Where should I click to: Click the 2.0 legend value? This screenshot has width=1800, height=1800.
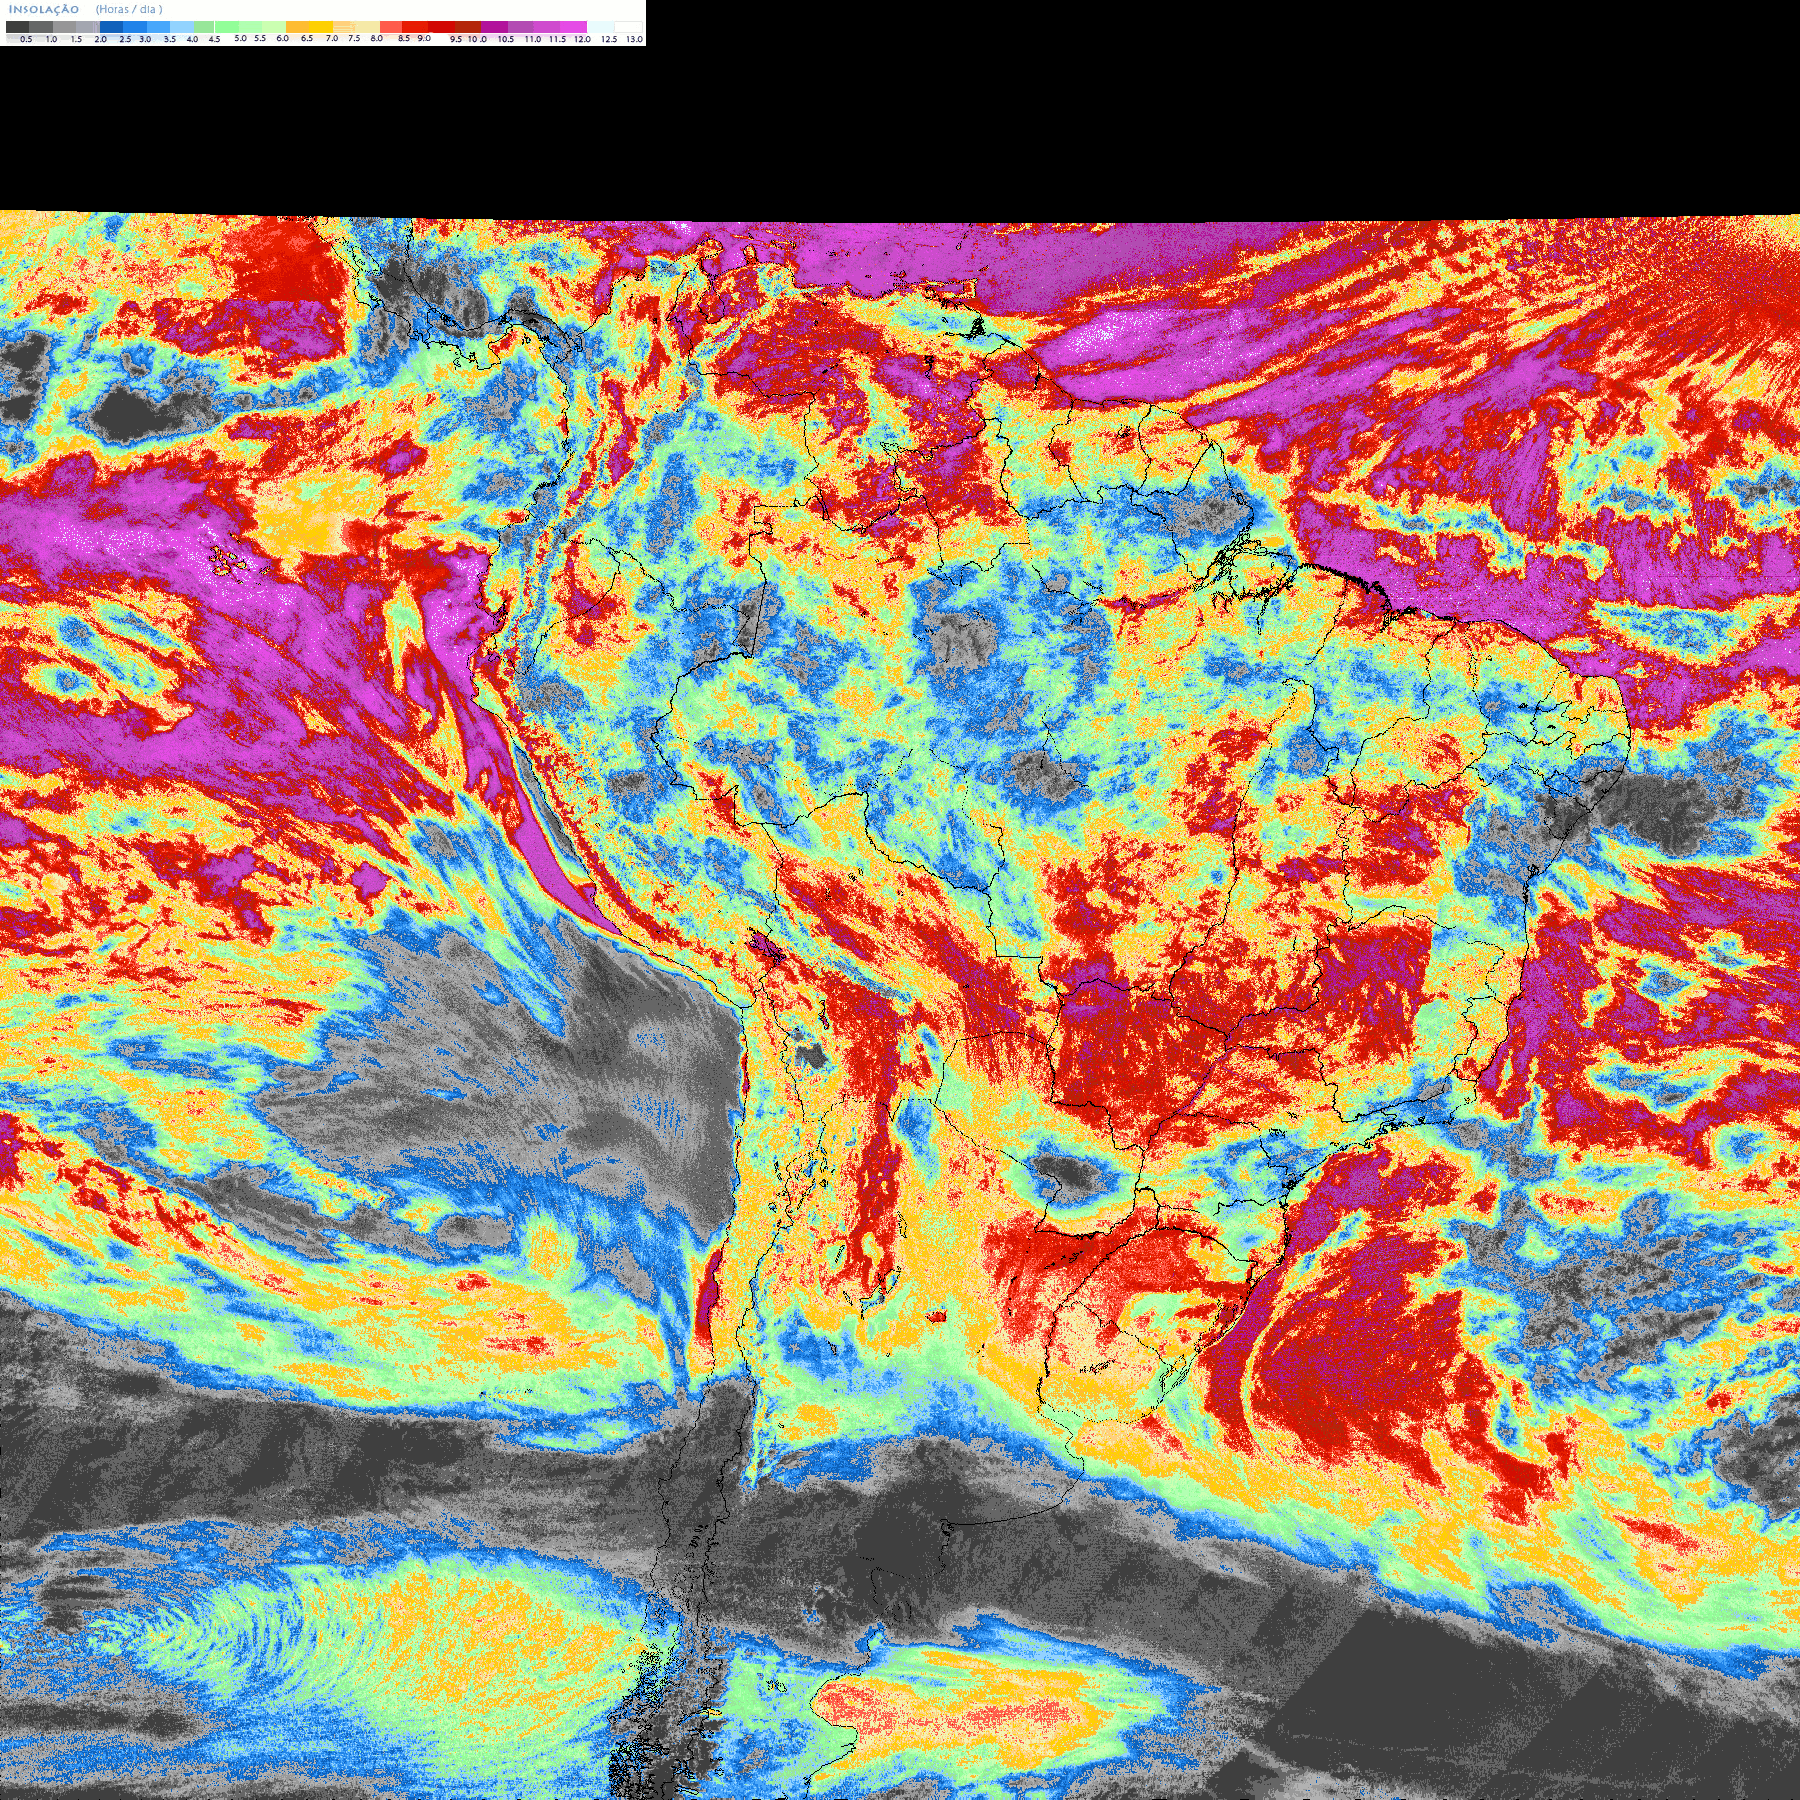[x=101, y=39]
